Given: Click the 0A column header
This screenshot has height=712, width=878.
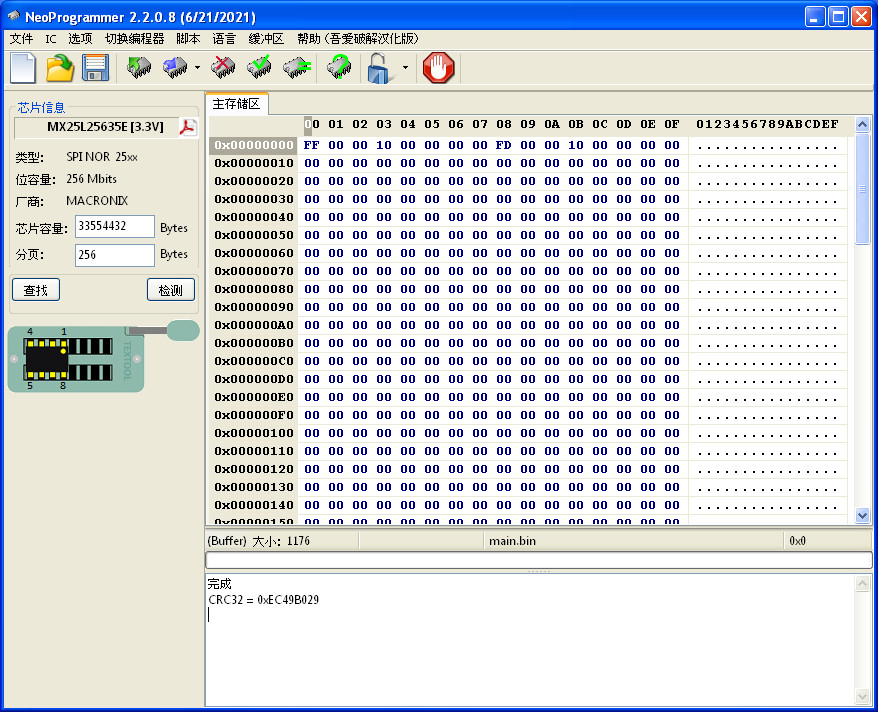Looking at the screenshot, I should [x=552, y=124].
